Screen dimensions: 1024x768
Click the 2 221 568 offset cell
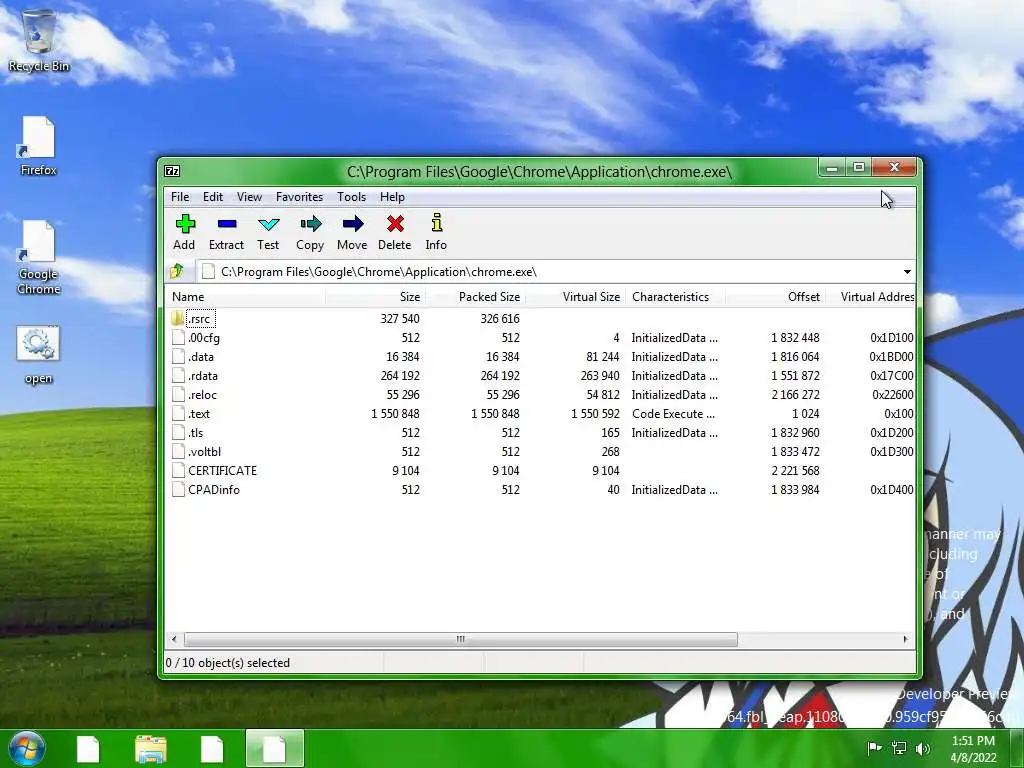pos(795,470)
